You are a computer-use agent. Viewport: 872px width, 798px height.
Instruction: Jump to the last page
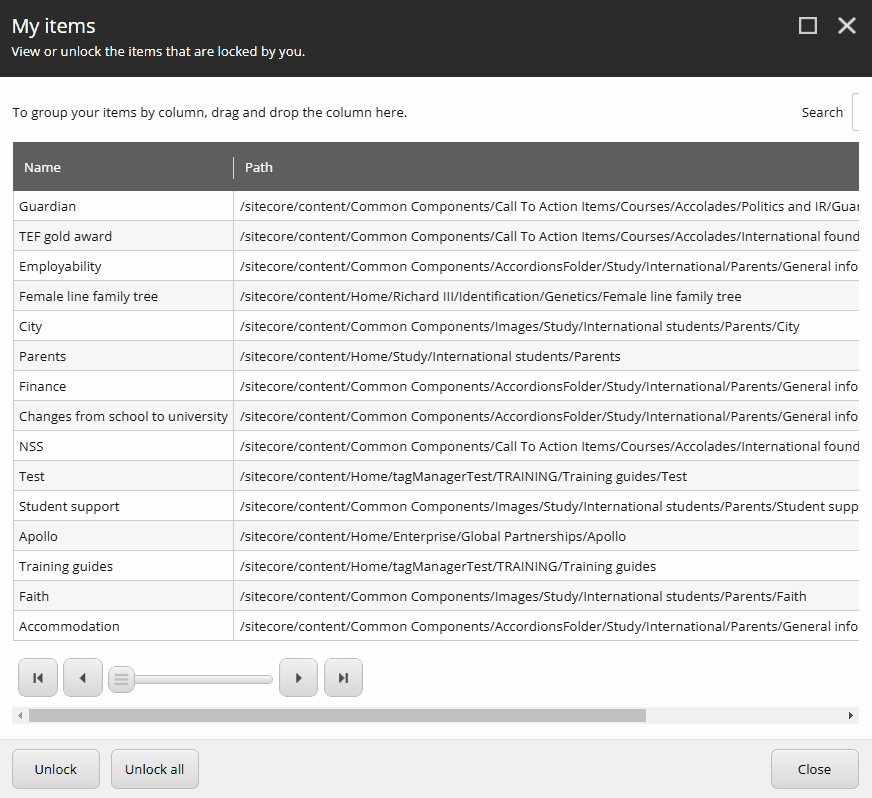(x=343, y=677)
